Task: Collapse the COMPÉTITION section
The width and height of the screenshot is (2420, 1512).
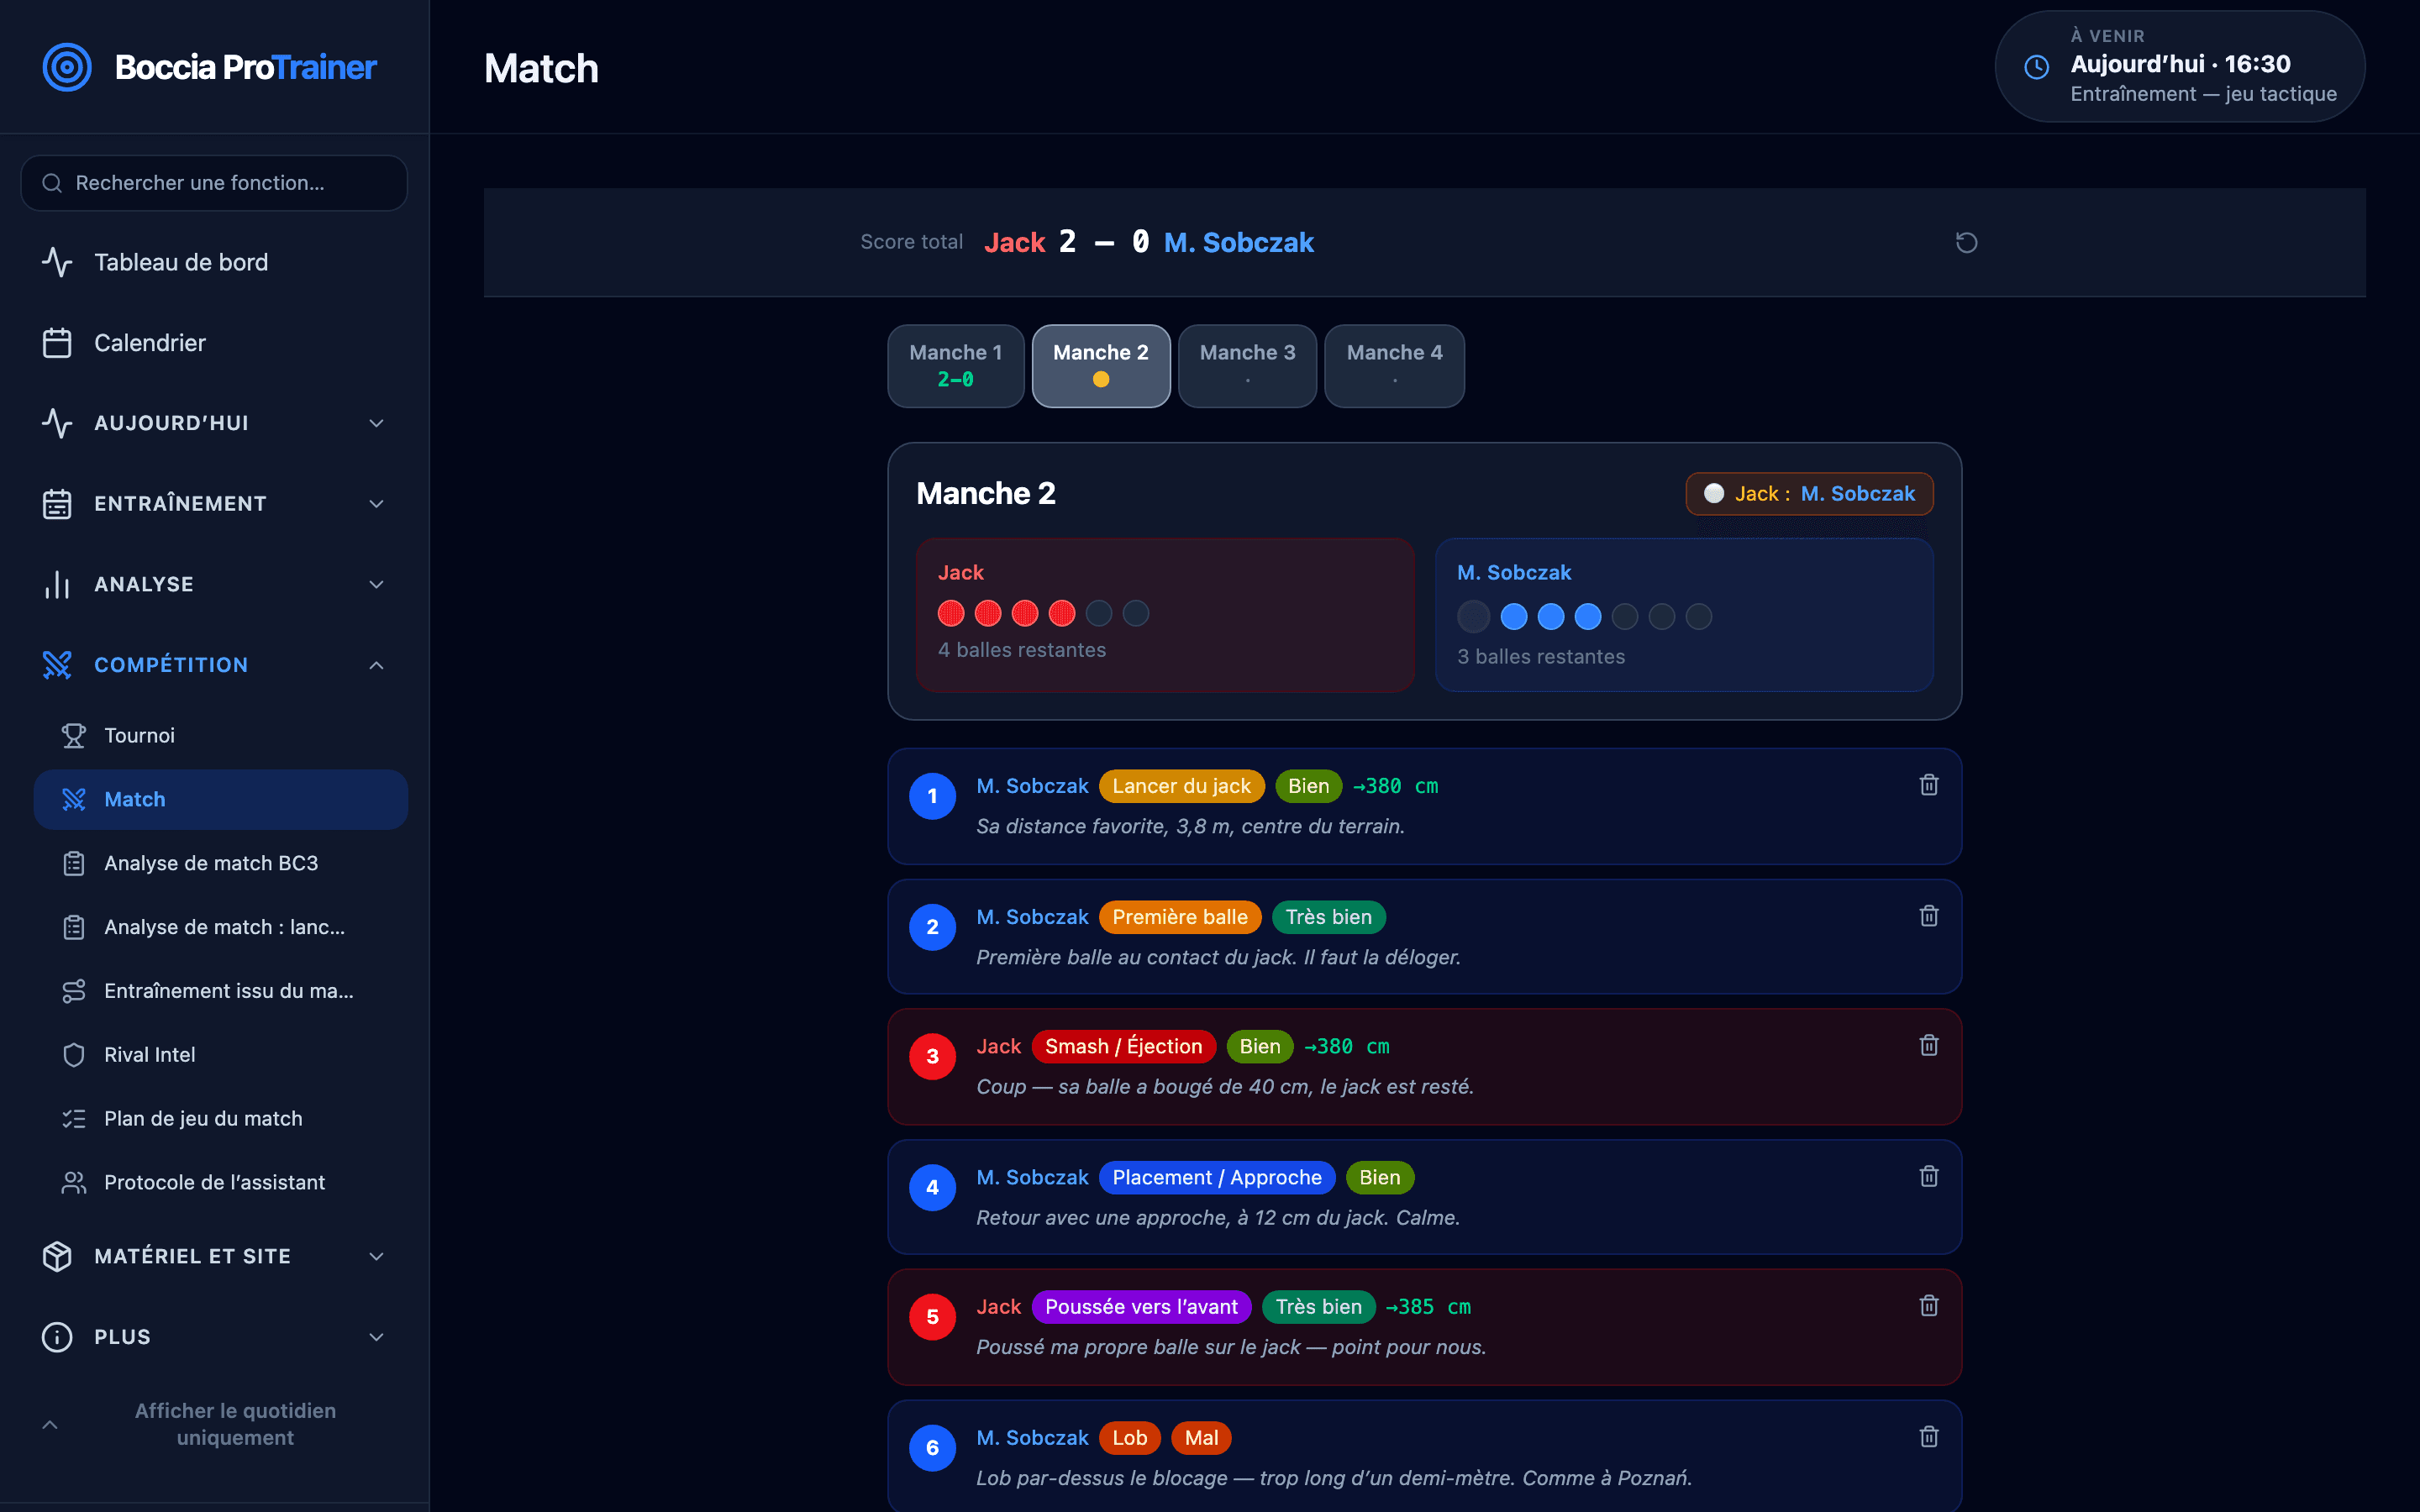Action: pos(214,665)
